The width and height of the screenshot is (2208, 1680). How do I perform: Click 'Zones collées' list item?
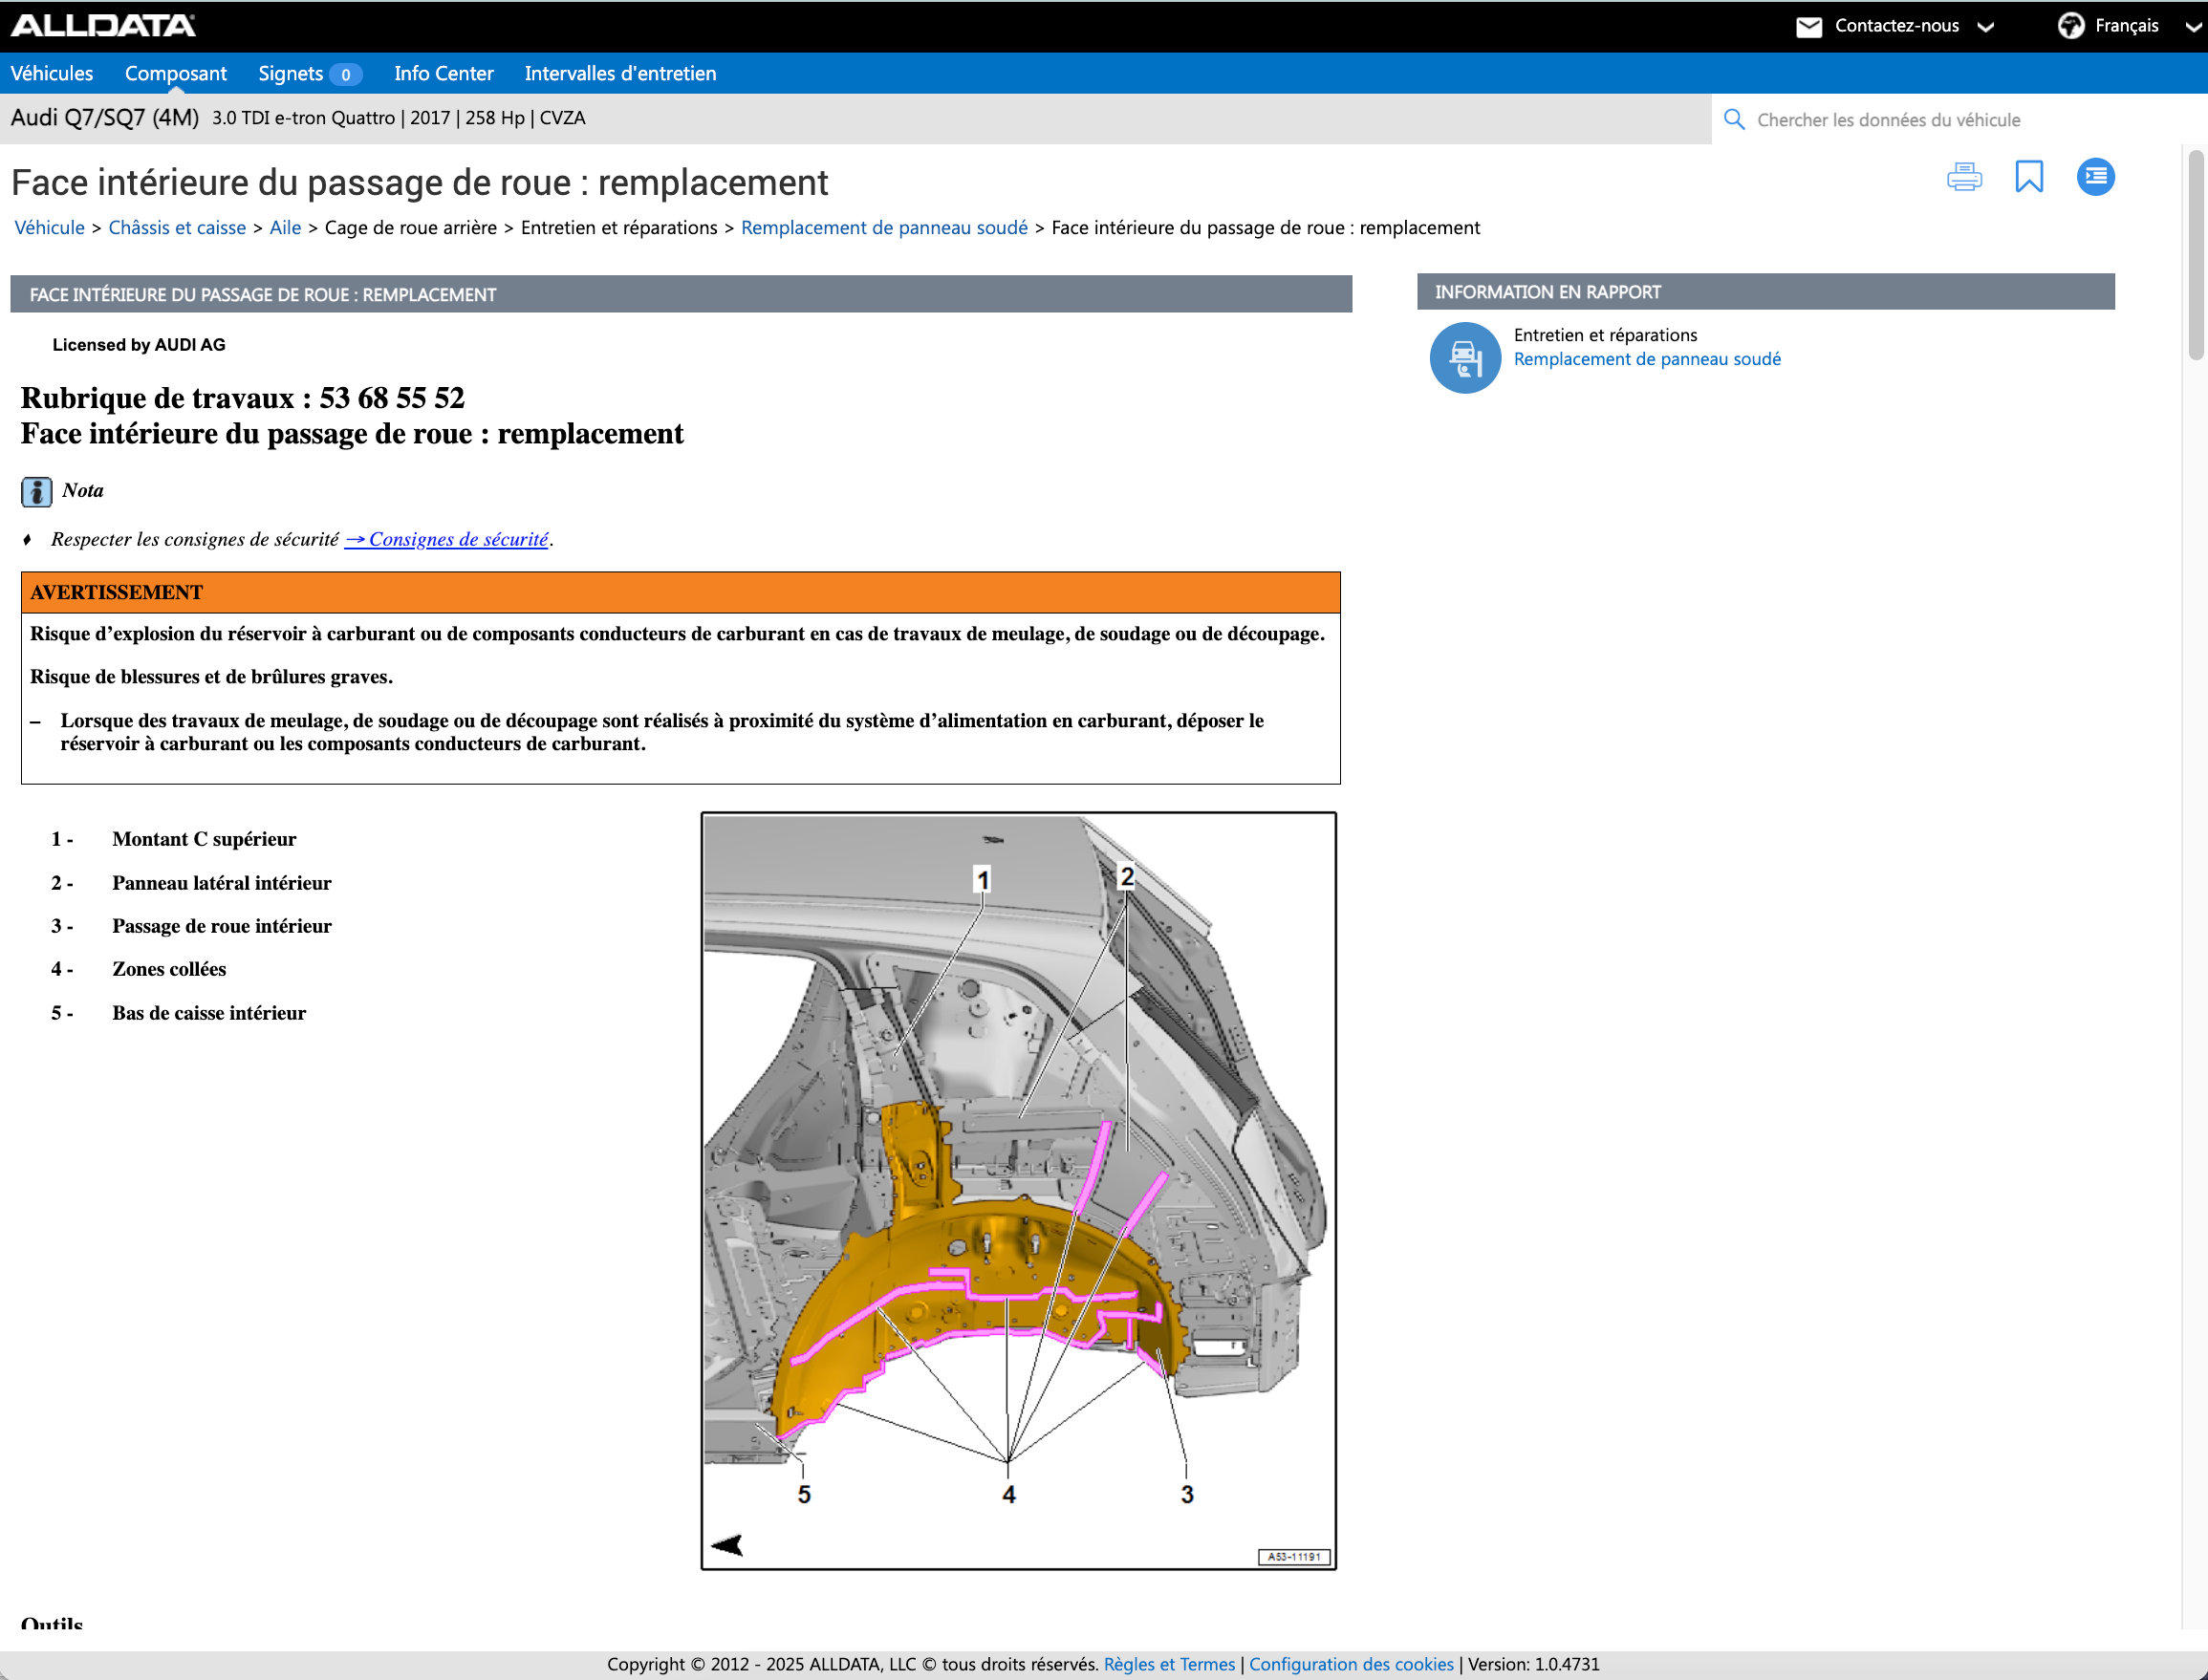point(169,969)
